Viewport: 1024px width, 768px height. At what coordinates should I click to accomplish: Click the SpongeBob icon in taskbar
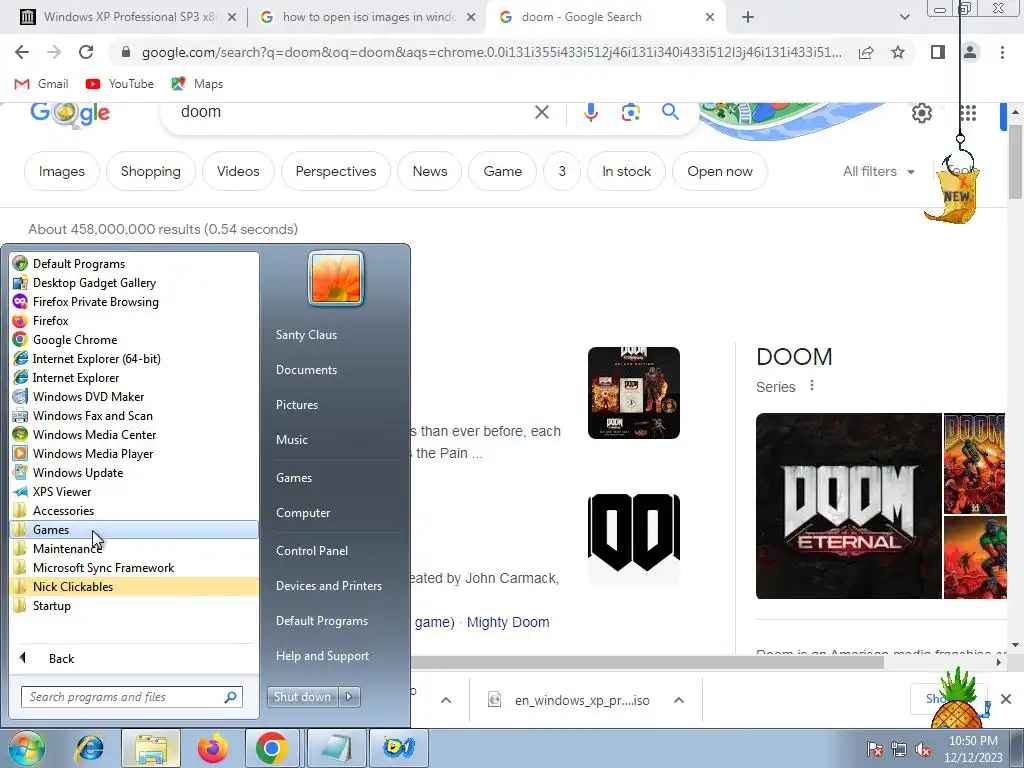click(x=399, y=748)
